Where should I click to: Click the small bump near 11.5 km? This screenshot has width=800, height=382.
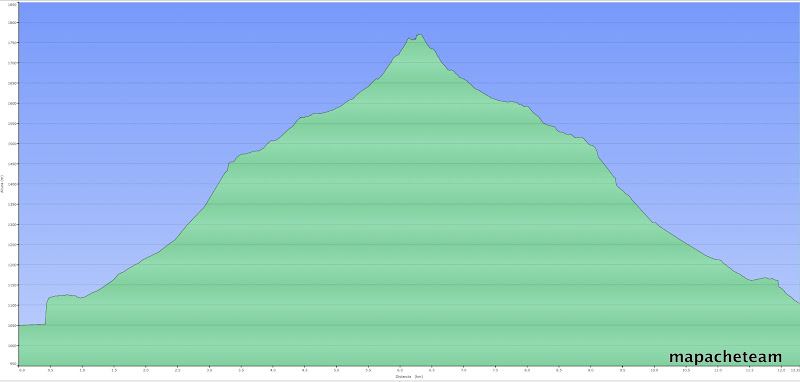point(764,278)
